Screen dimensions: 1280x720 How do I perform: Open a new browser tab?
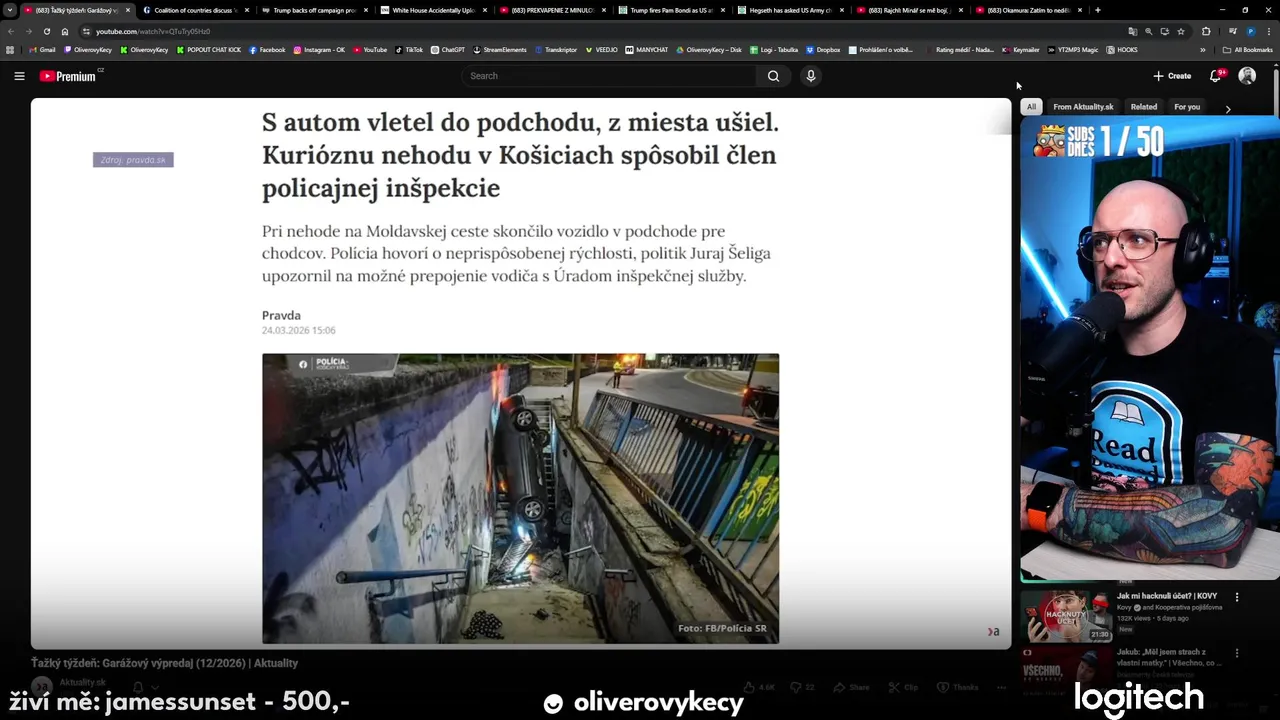1098,10
